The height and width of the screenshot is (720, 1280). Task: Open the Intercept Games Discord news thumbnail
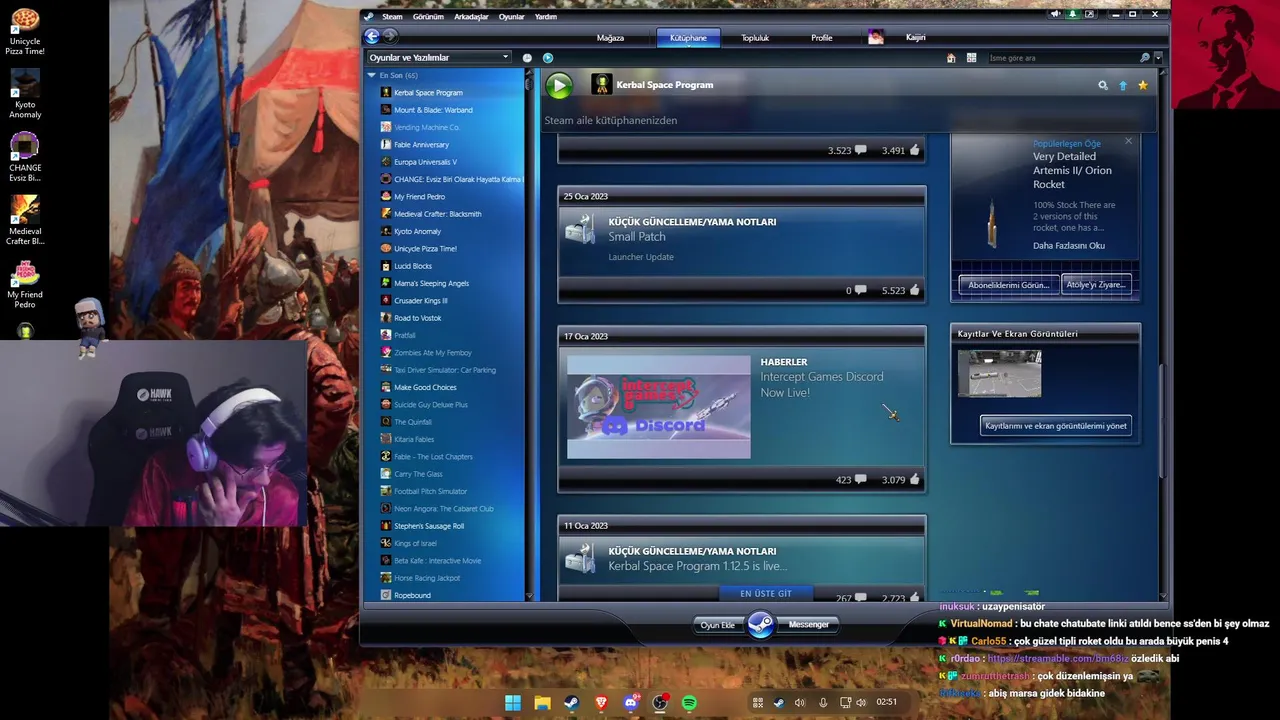(x=659, y=408)
